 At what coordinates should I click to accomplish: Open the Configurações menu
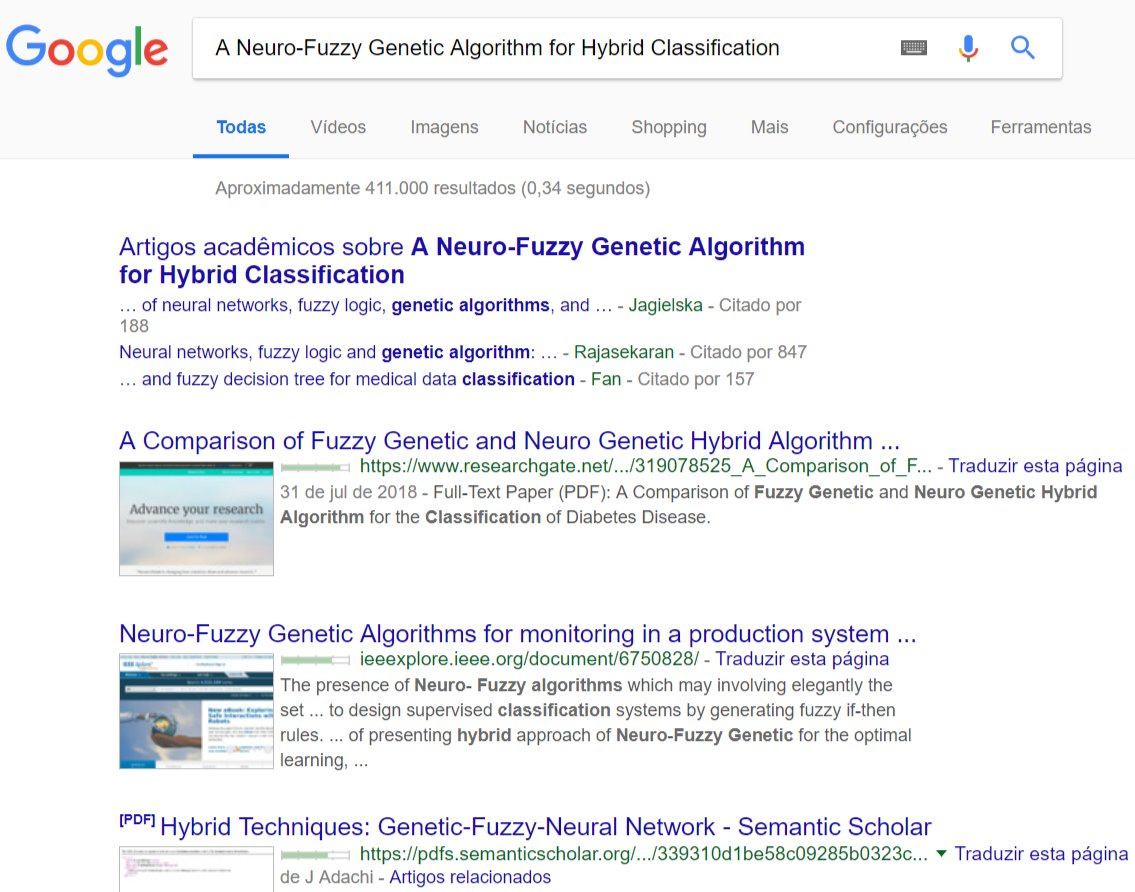tap(890, 127)
